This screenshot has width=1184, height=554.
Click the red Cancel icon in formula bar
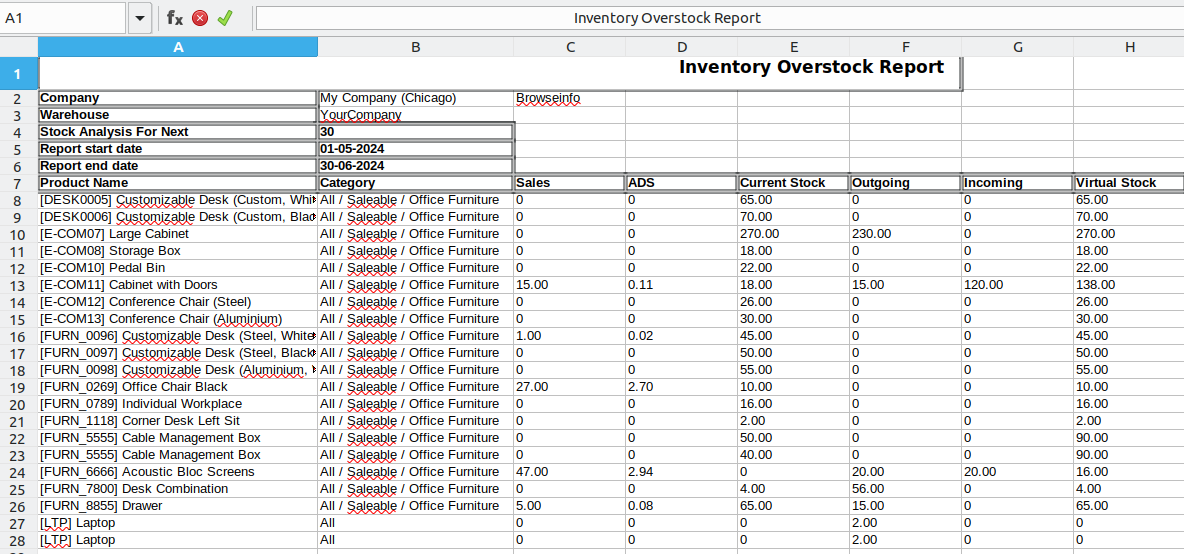pyautogui.click(x=200, y=18)
